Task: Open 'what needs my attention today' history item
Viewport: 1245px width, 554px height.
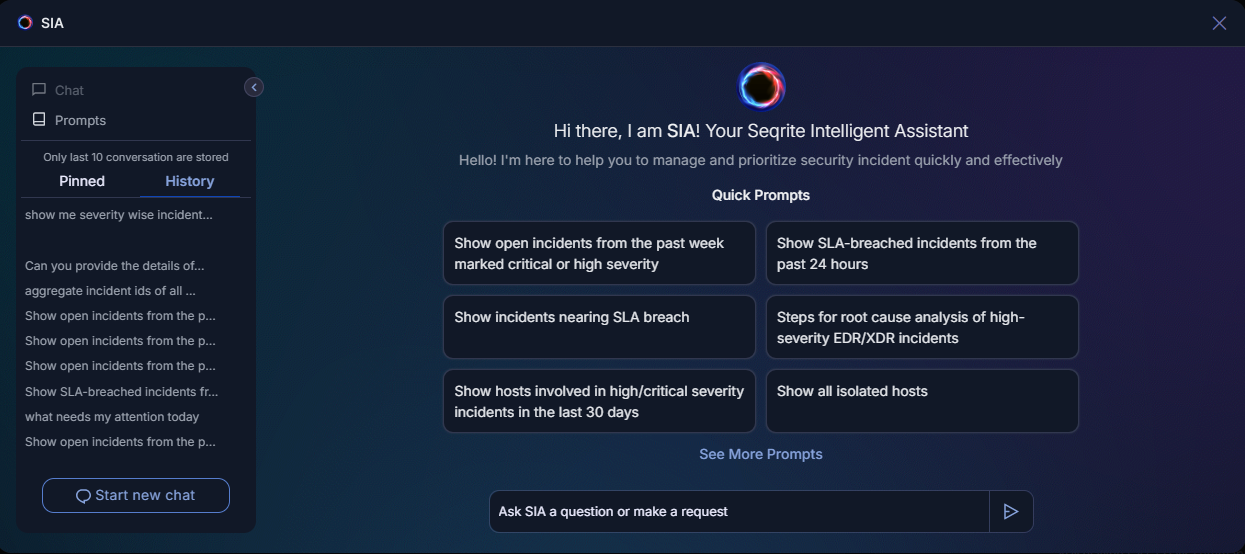Action: tap(112, 417)
